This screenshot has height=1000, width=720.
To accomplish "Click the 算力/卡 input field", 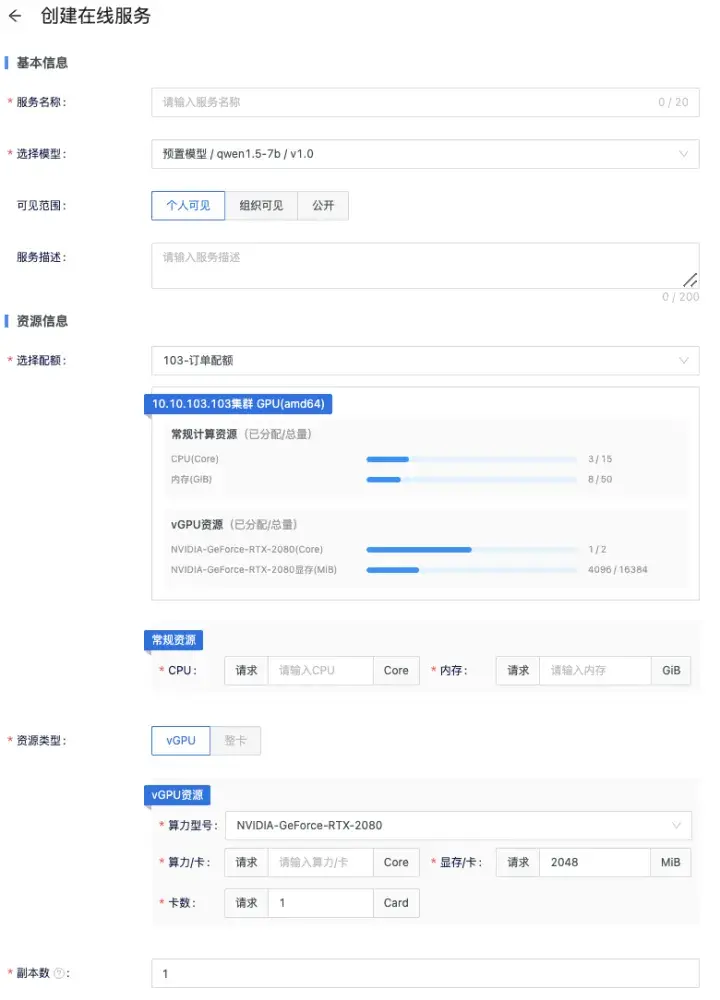I will pos(320,863).
